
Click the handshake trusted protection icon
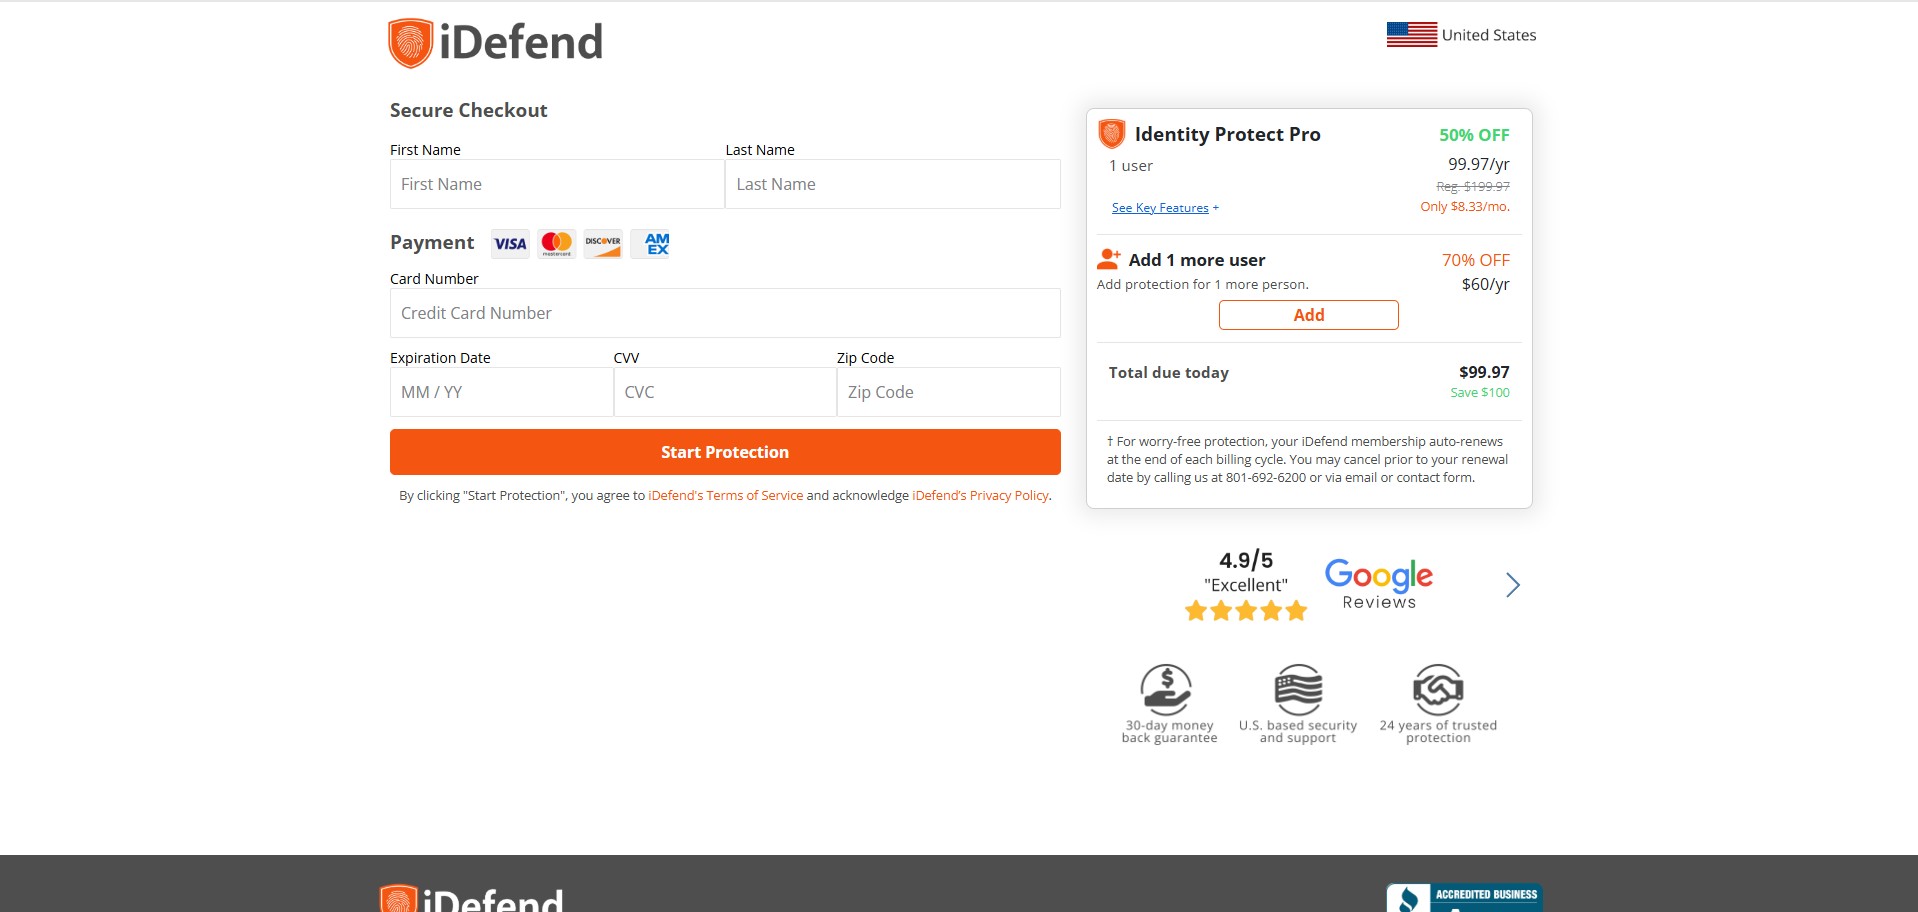(1438, 689)
